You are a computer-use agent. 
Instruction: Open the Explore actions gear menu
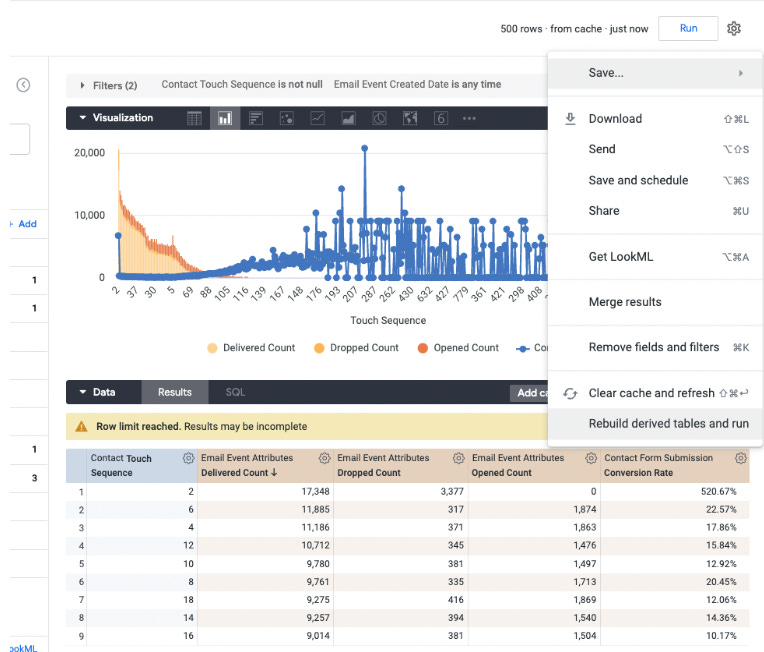734,28
